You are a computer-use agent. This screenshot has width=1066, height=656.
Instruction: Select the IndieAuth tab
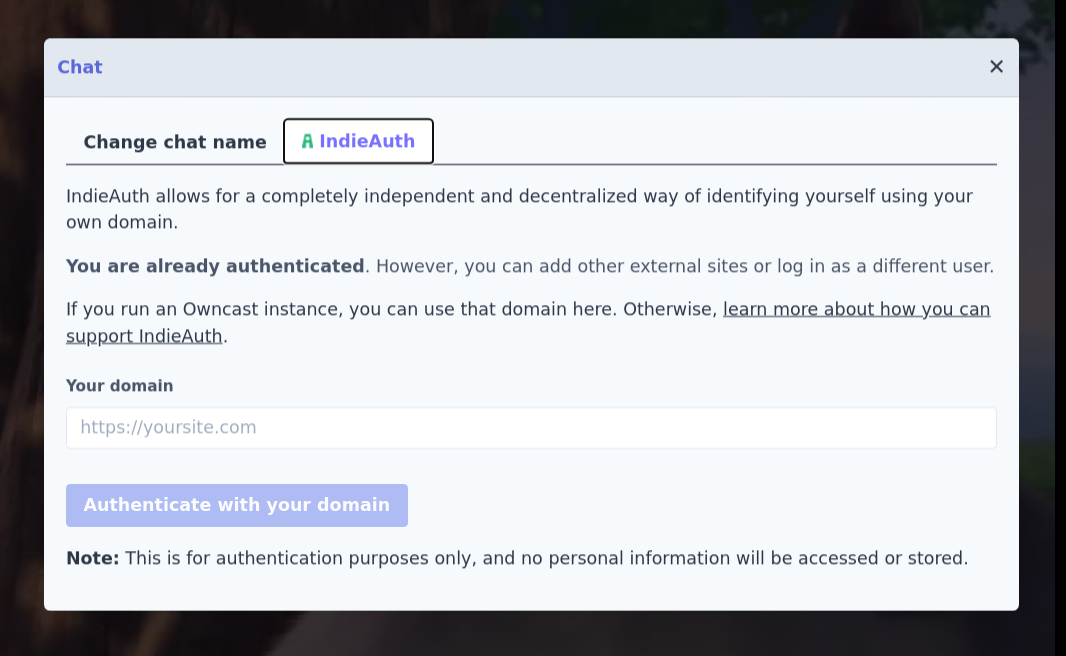(358, 141)
